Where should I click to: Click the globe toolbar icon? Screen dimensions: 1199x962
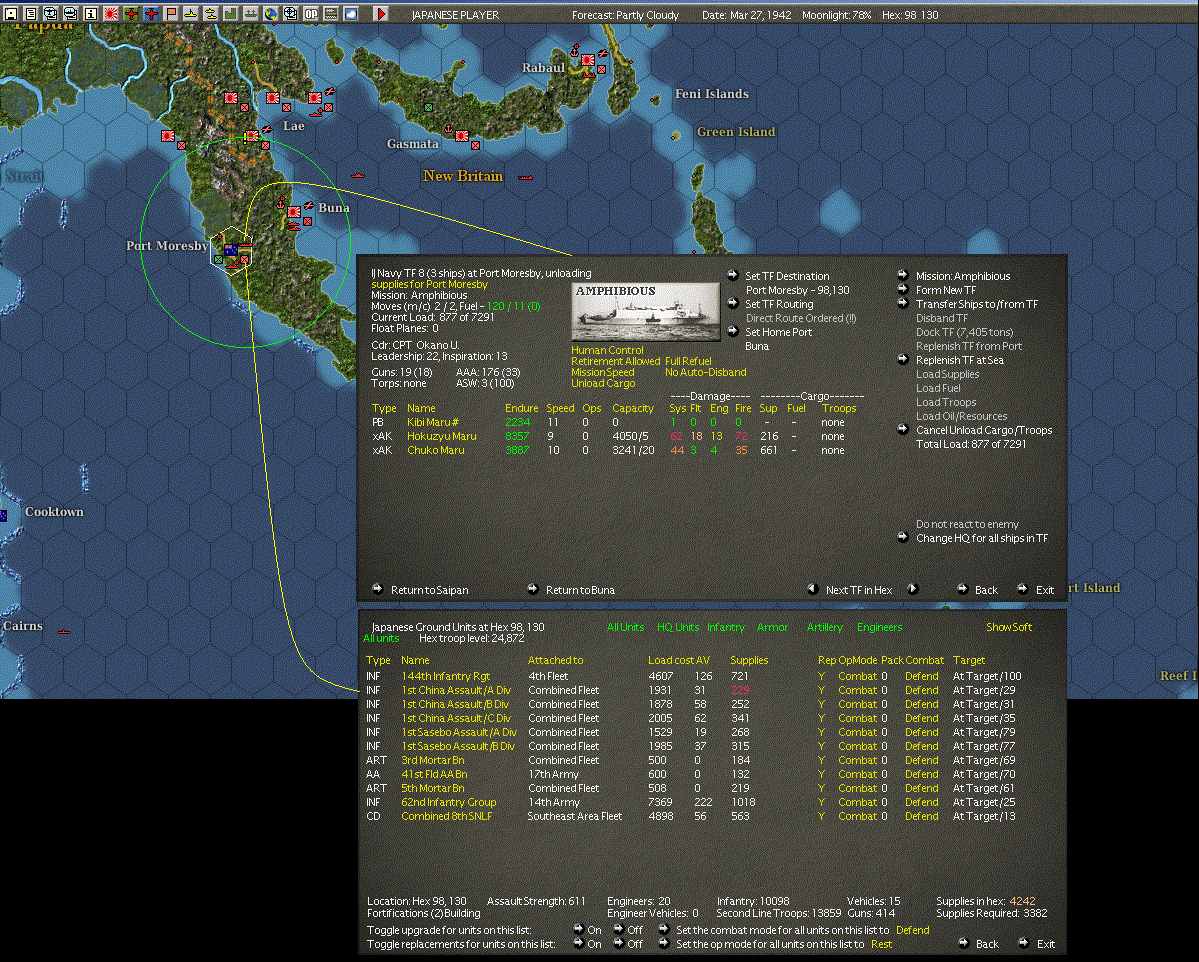coord(271,14)
